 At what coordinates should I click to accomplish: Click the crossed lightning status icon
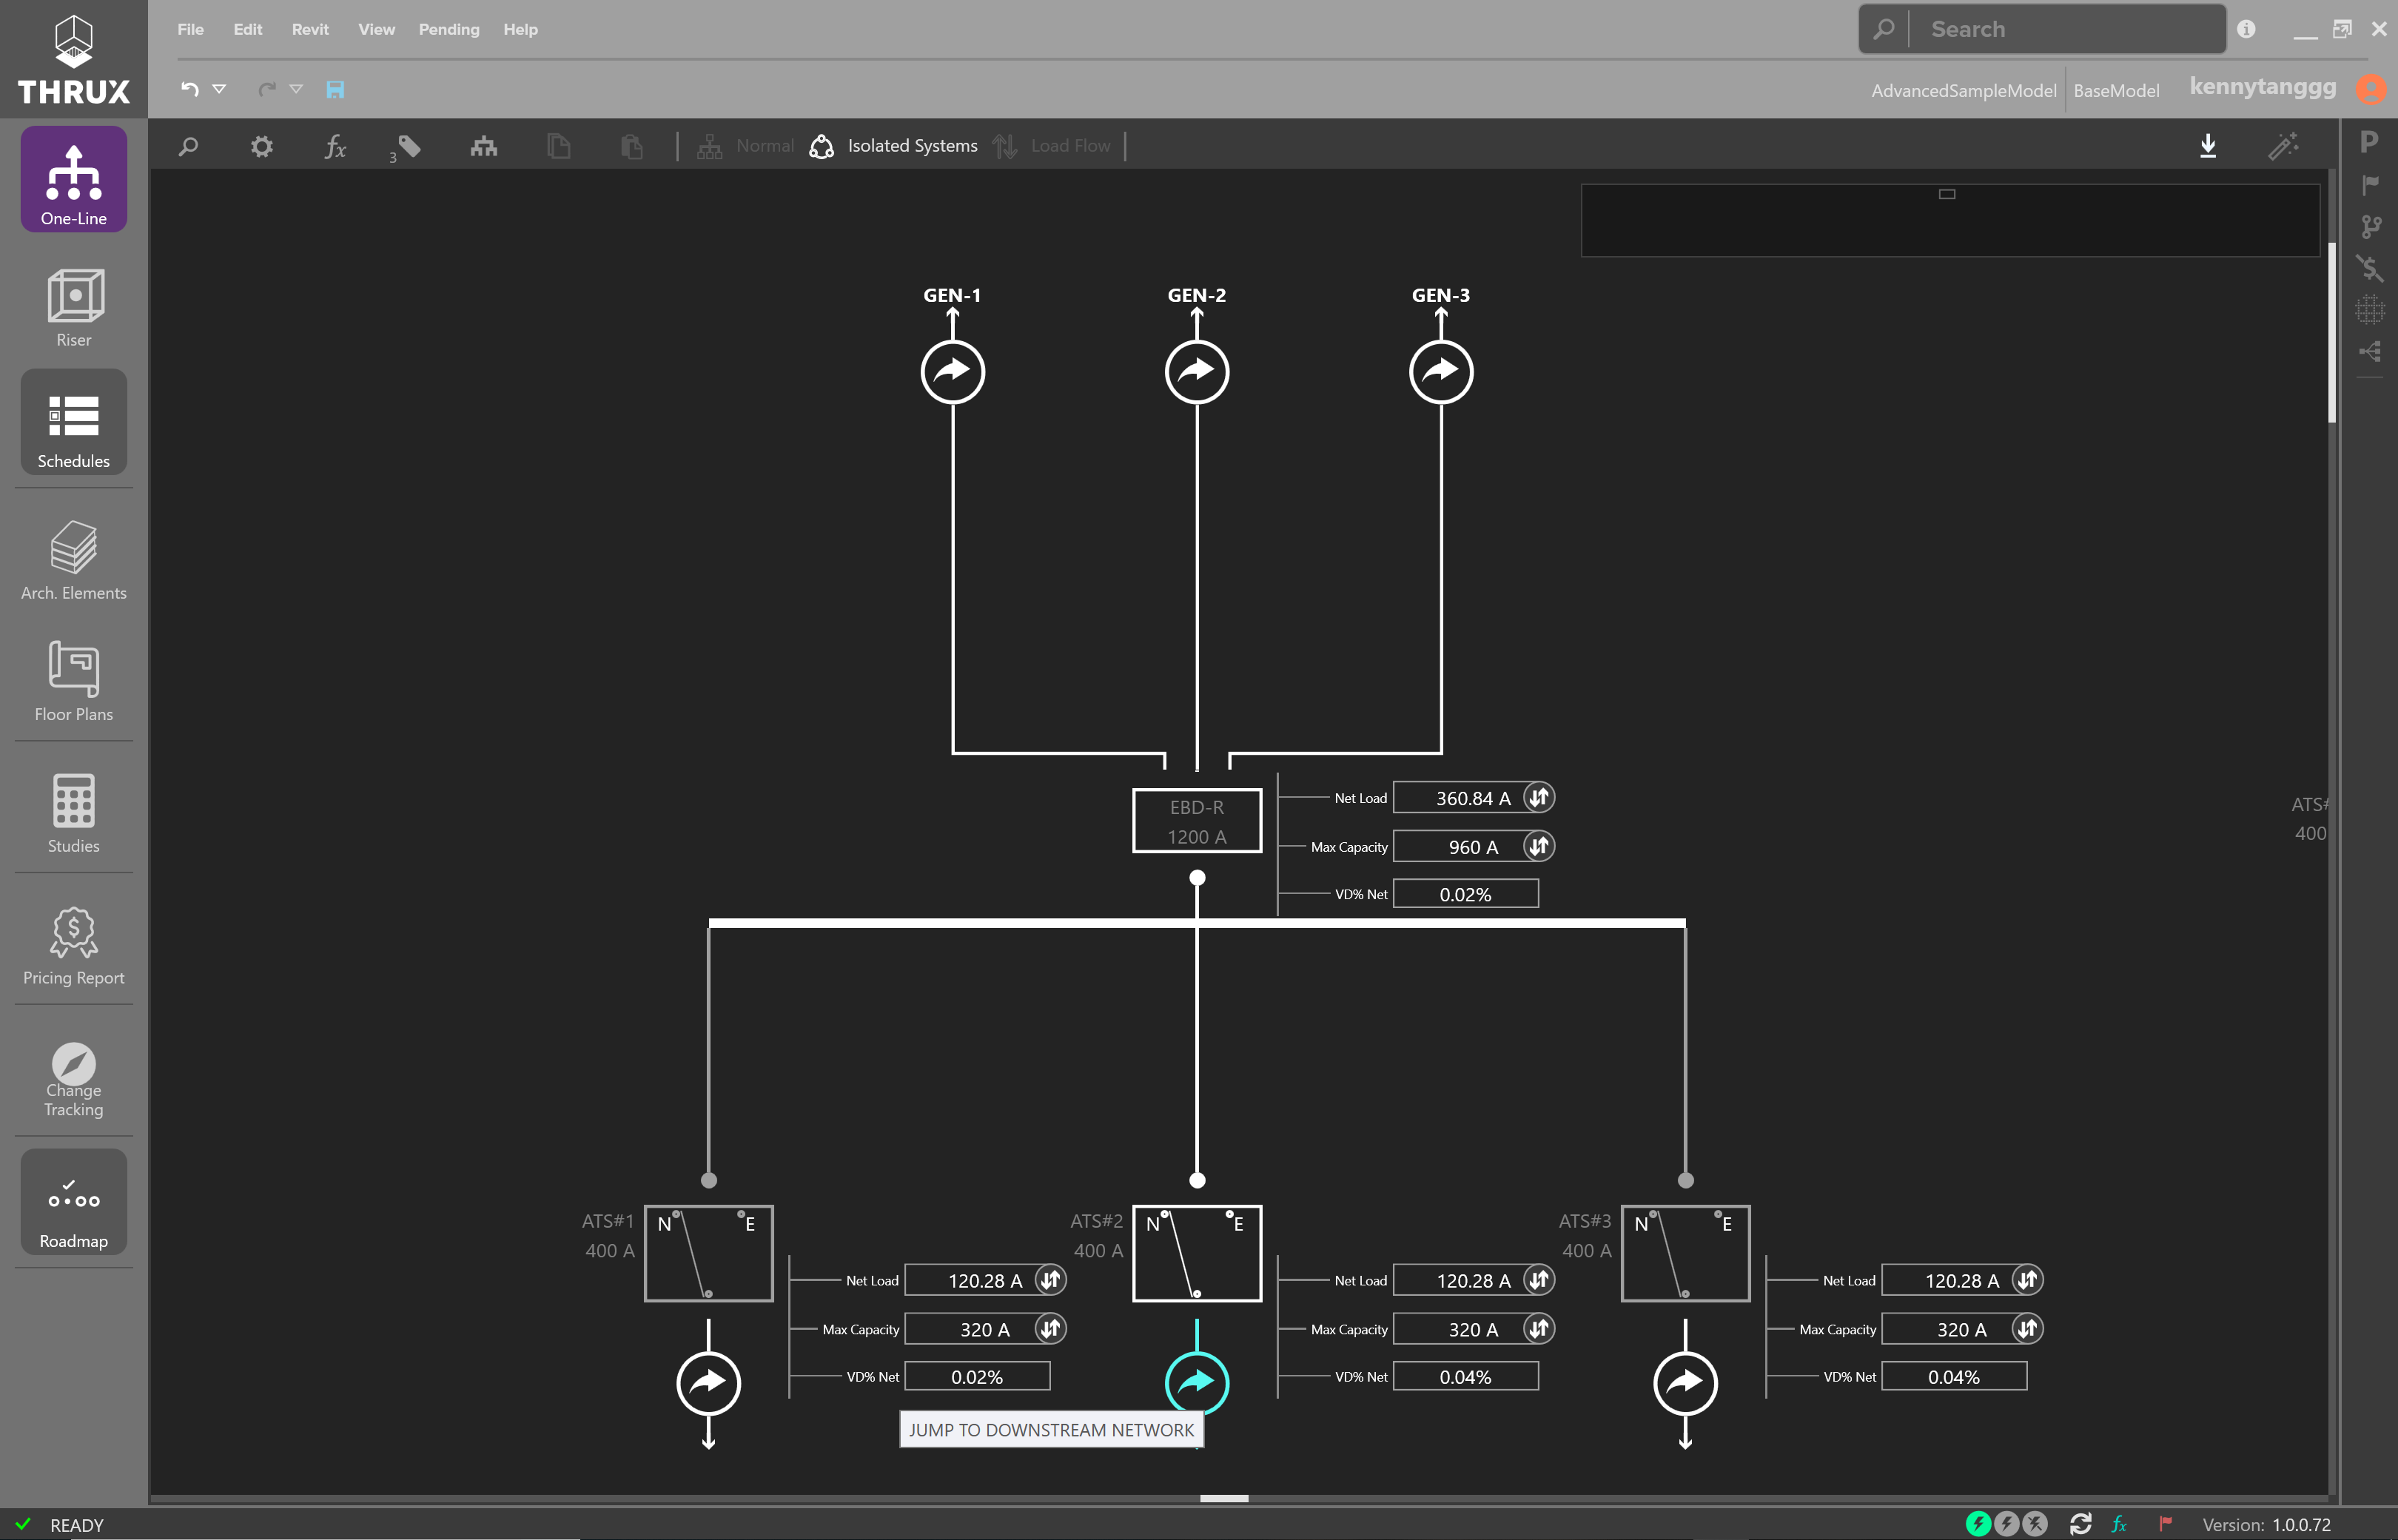[2035, 1524]
